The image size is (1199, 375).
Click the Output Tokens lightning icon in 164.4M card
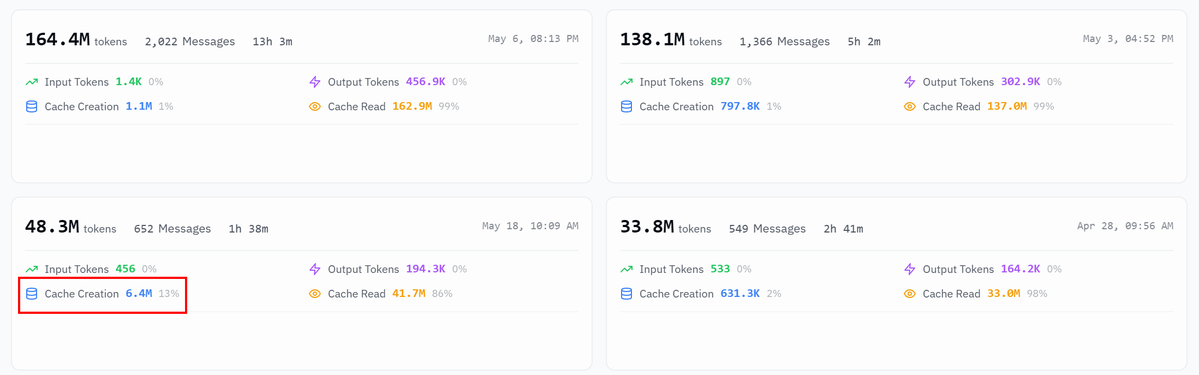pos(315,82)
